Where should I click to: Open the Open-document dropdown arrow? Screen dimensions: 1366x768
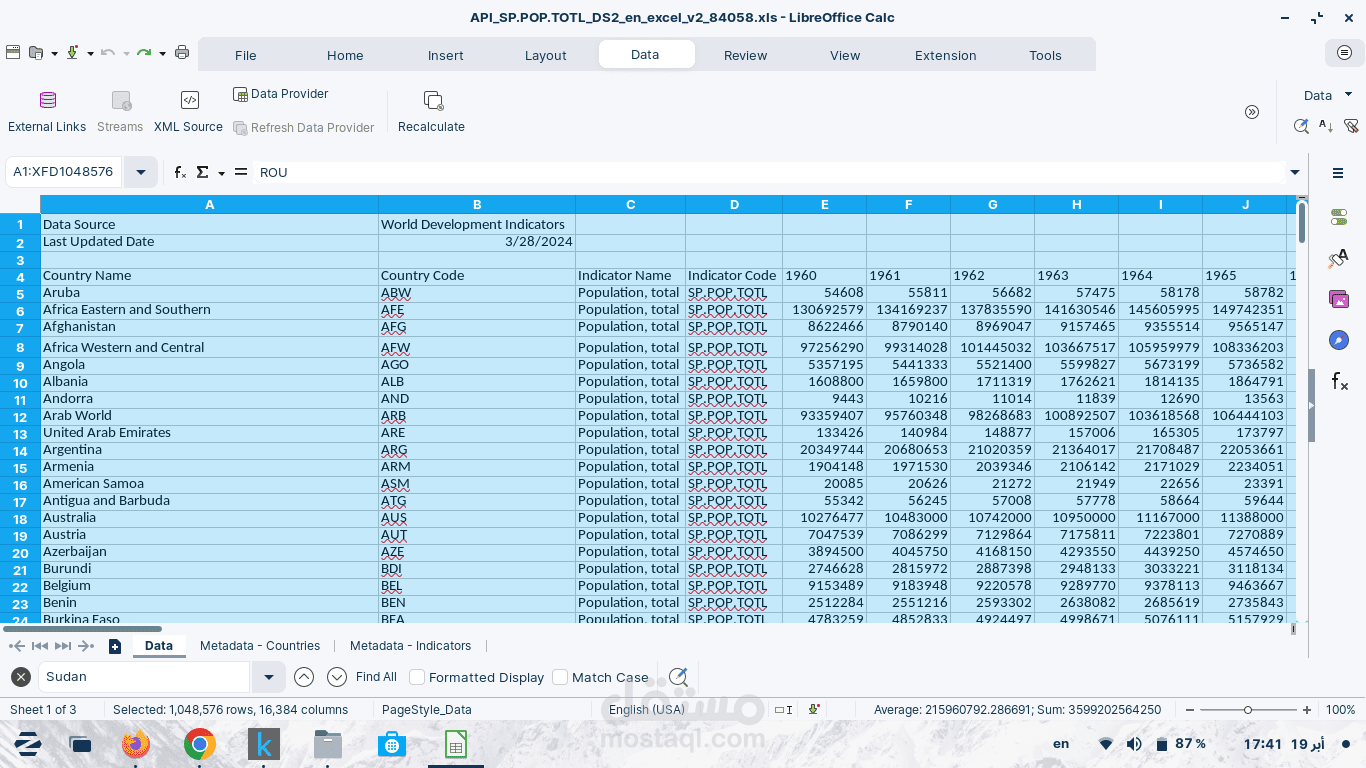54,54
